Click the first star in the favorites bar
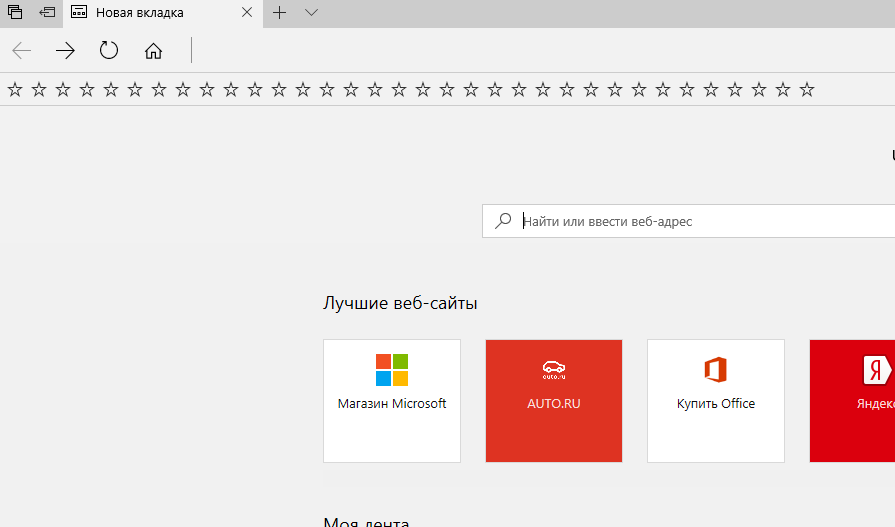The image size is (895, 527). coord(15,90)
